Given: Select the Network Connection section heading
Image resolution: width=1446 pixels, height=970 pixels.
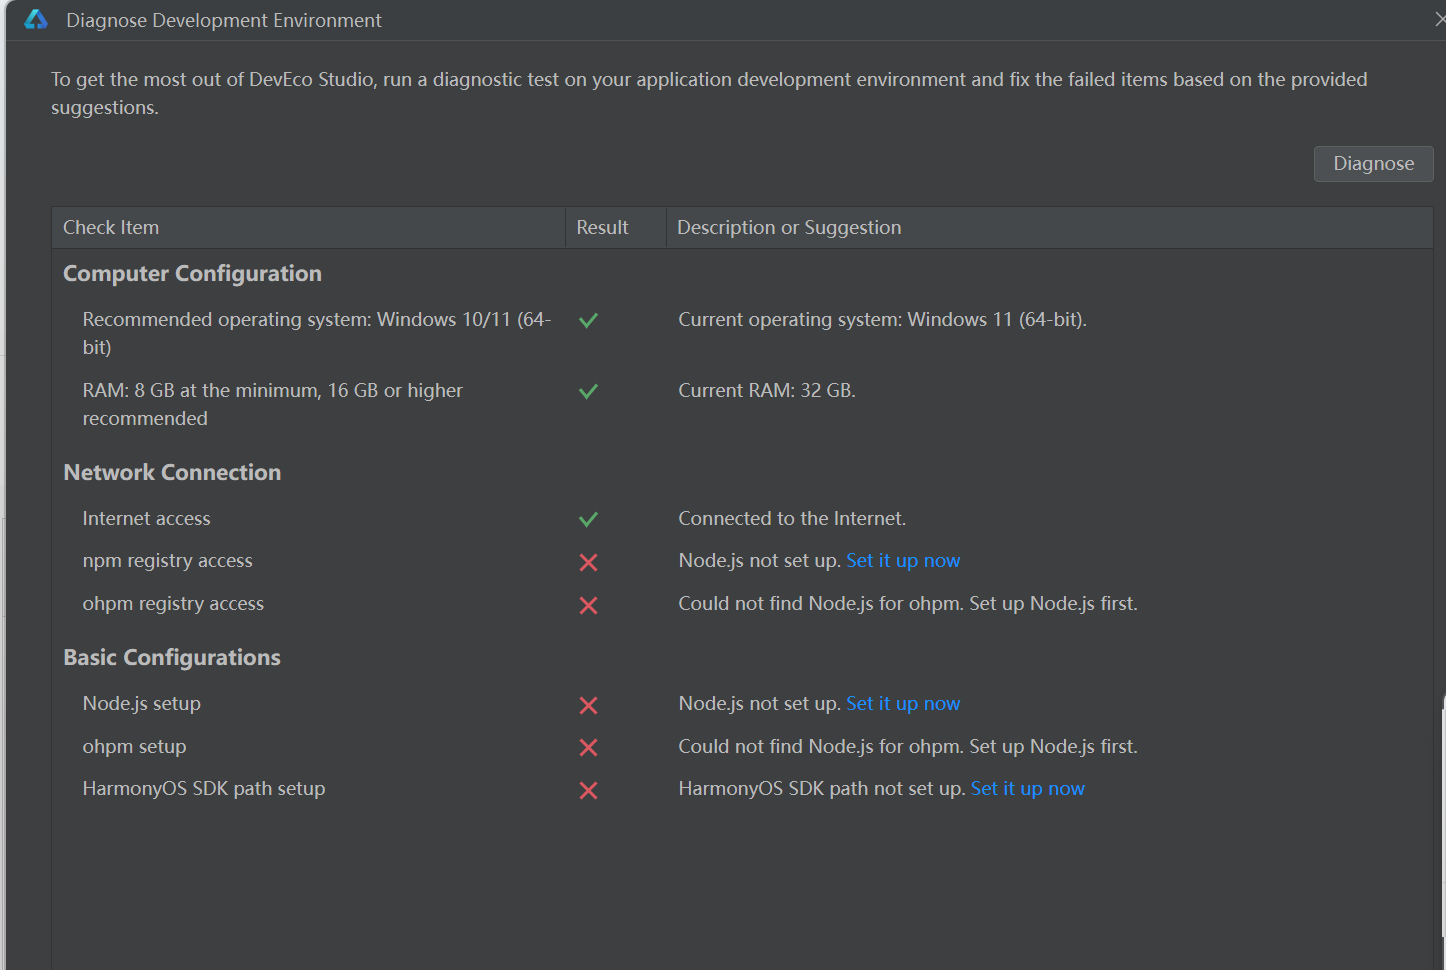Looking at the screenshot, I should point(172,473).
